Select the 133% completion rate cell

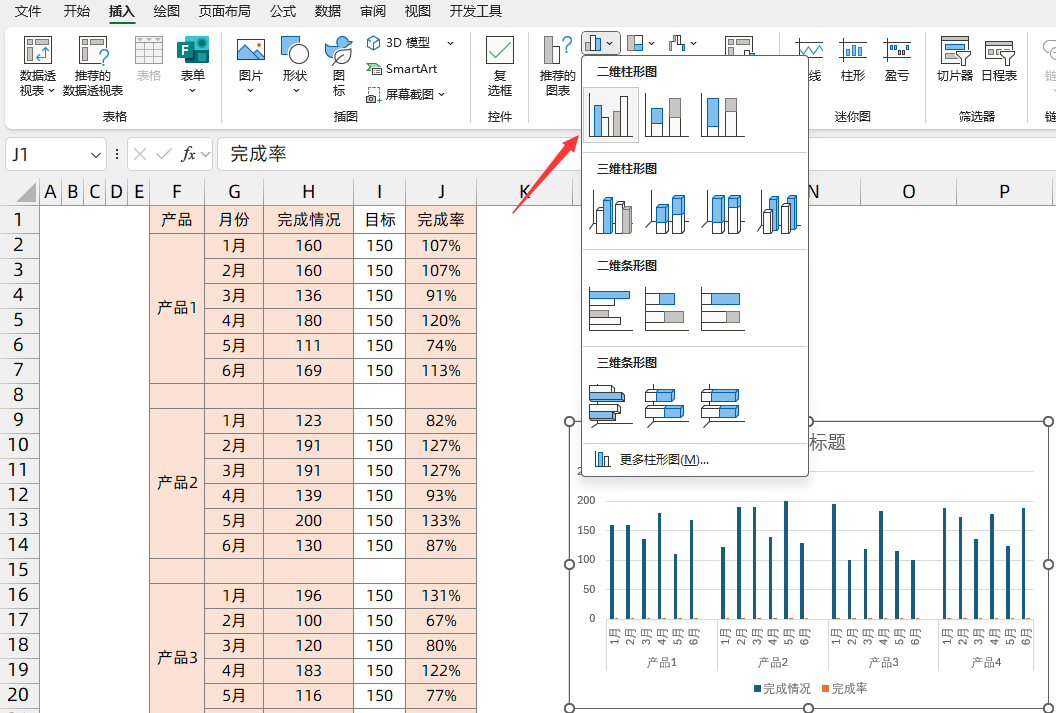pyautogui.click(x=441, y=520)
